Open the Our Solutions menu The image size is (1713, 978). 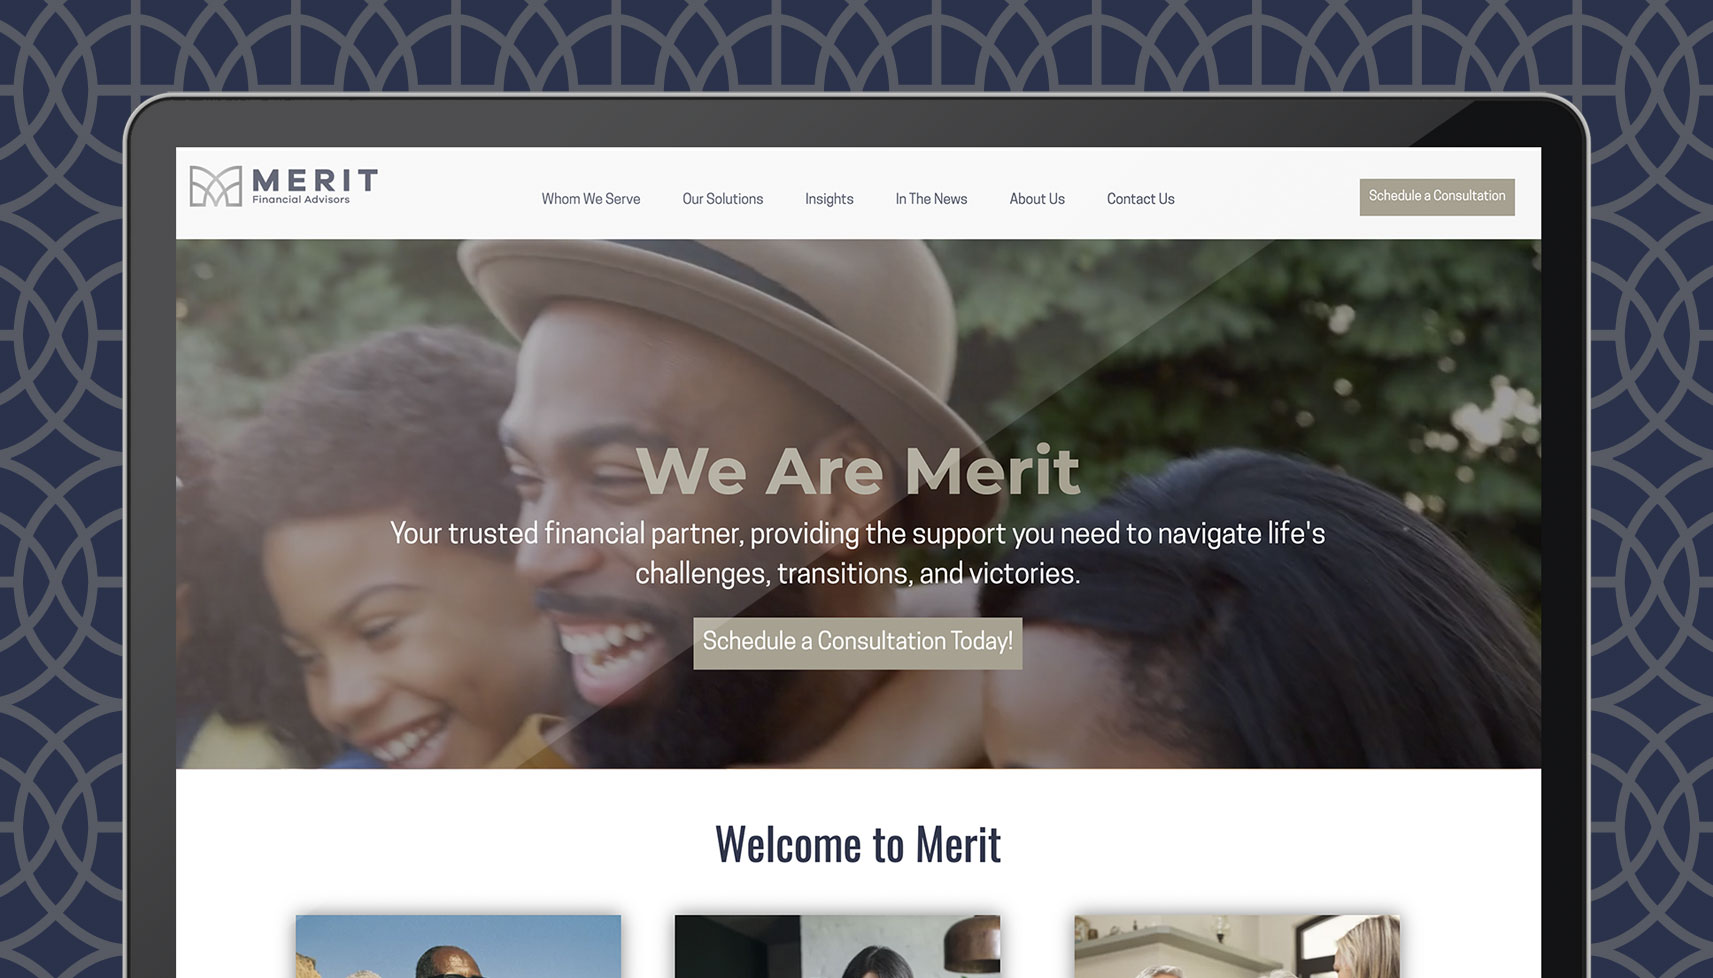723,199
